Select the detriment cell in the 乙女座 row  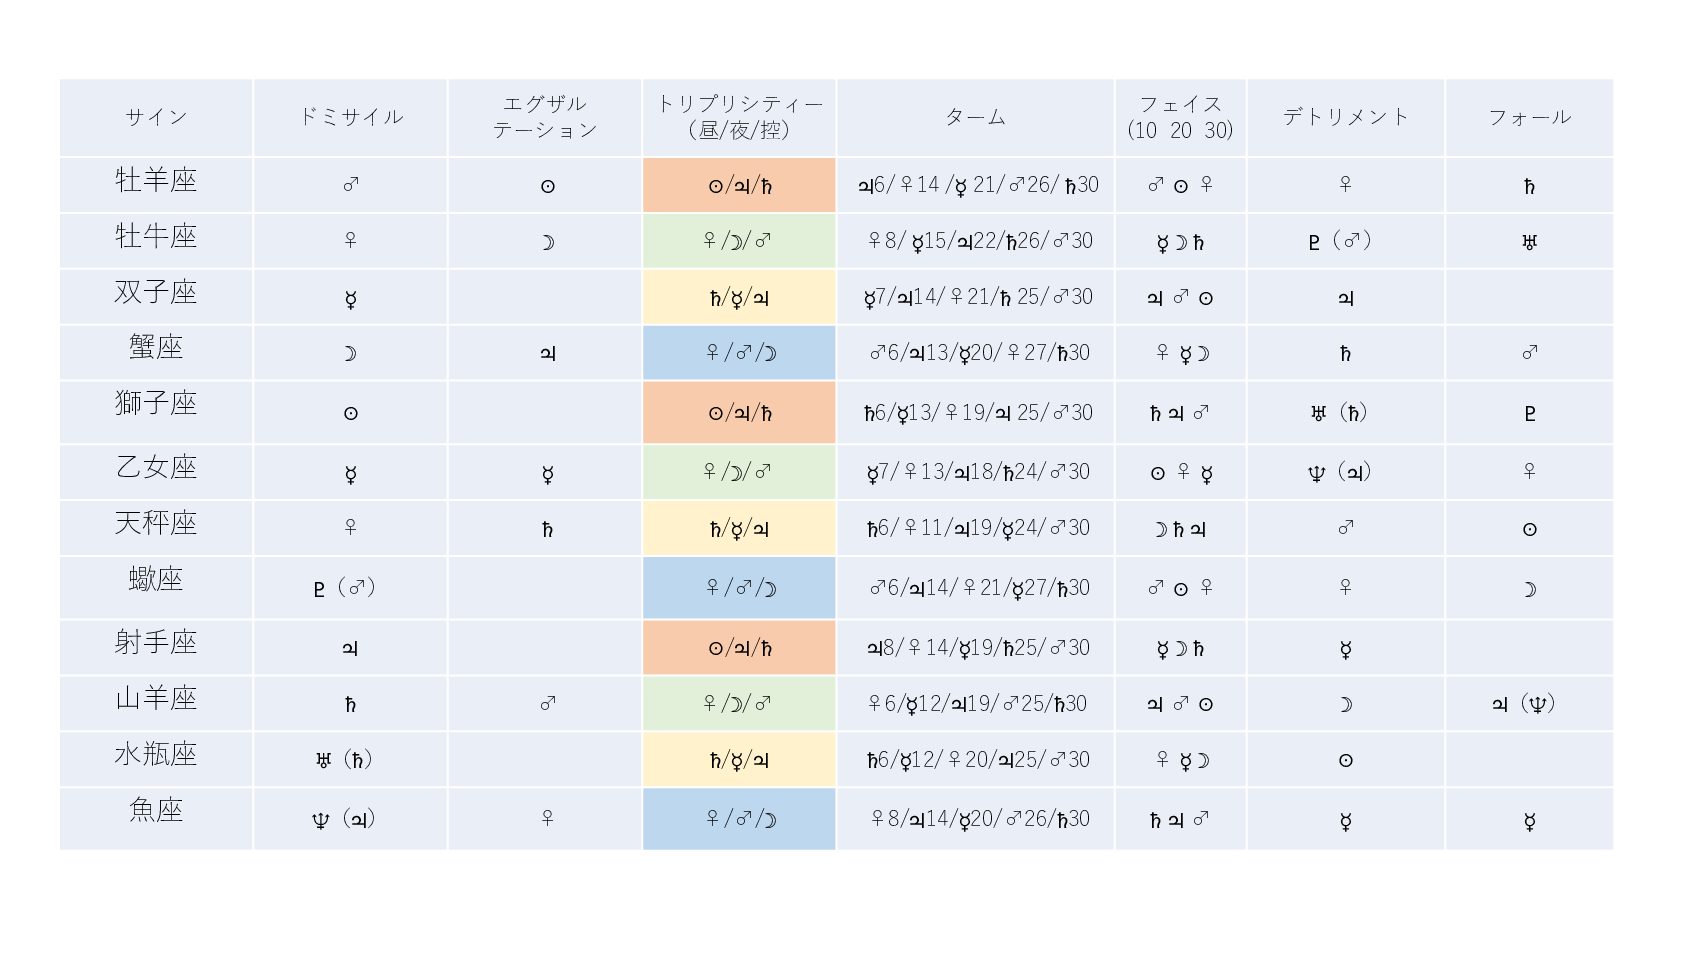click(x=1345, y=472)
